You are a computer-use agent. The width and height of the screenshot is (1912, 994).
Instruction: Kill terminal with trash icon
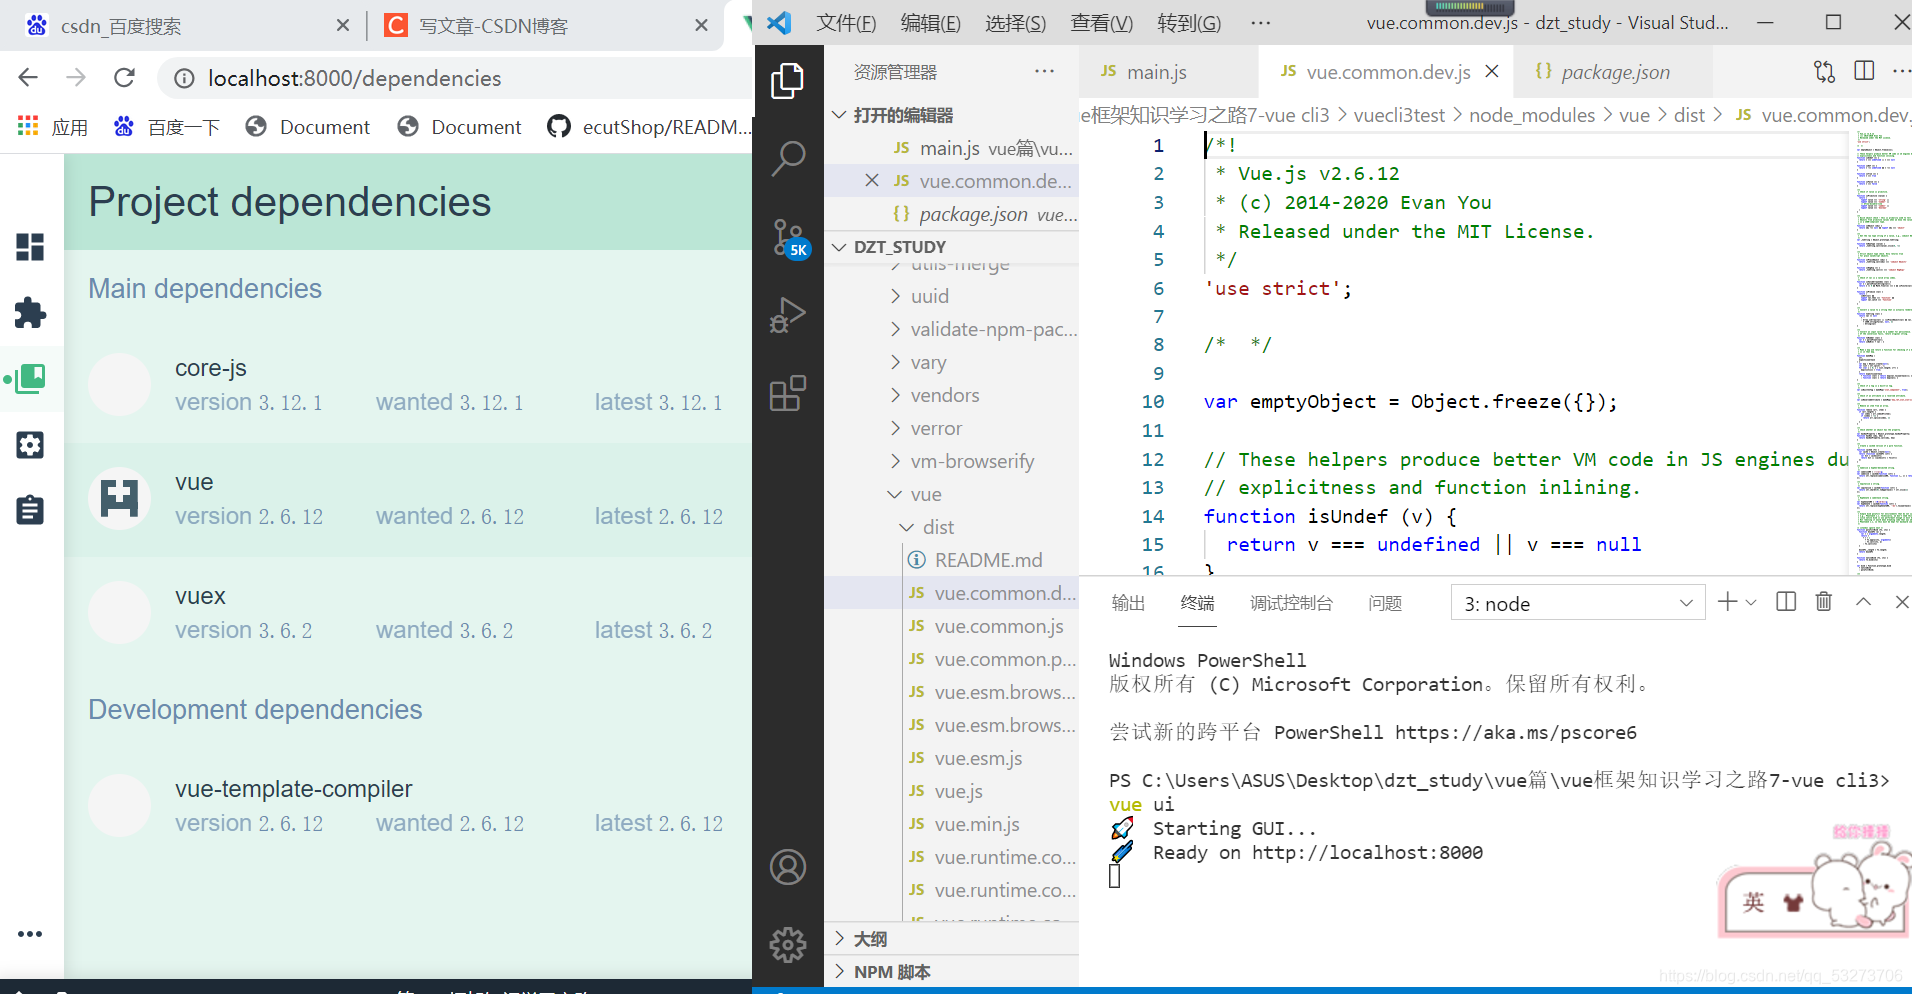pos(1824,602)
